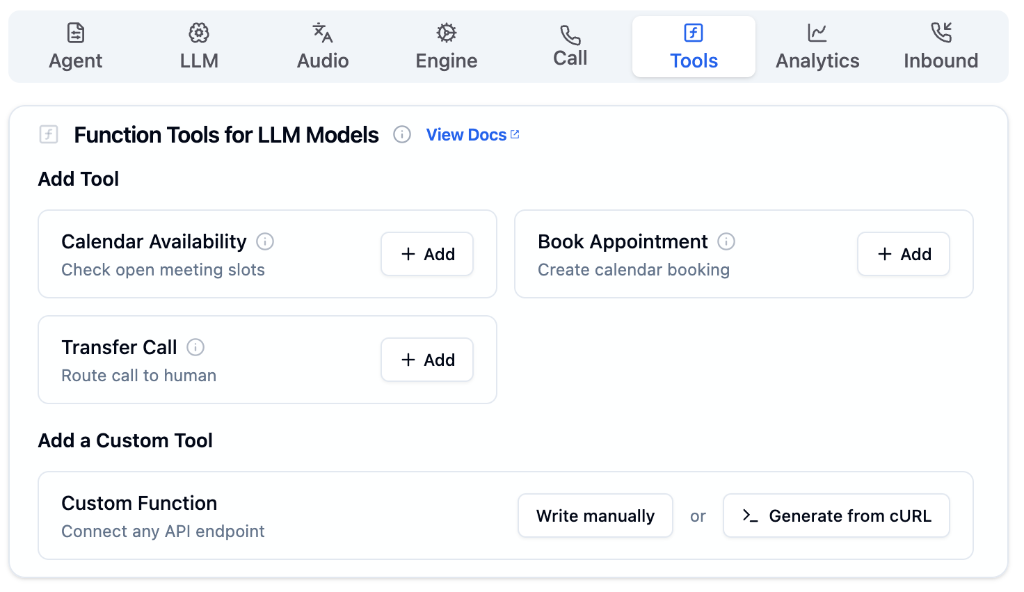The image size is (1024, 592).
Task: Open the Agent tab
Action: (76, 46)
